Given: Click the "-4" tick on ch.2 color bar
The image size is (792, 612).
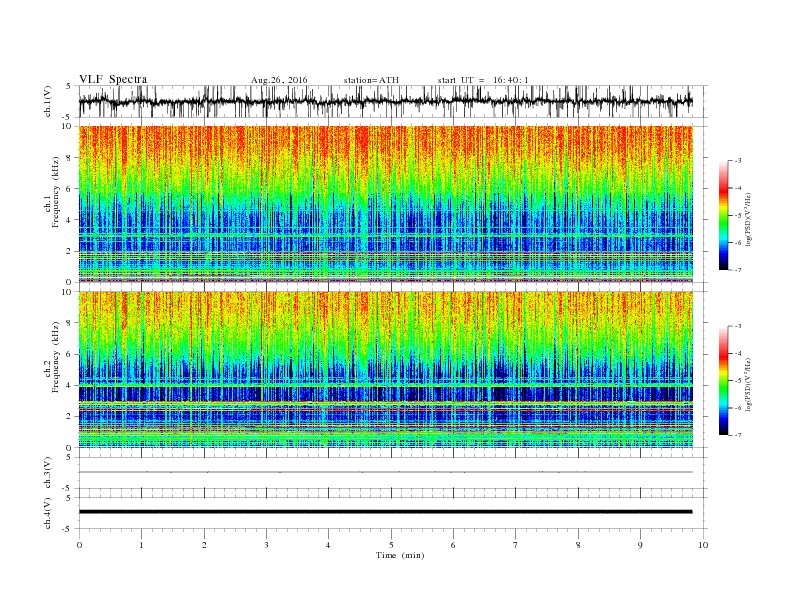Looking at the screenshot, I should 737,353.
